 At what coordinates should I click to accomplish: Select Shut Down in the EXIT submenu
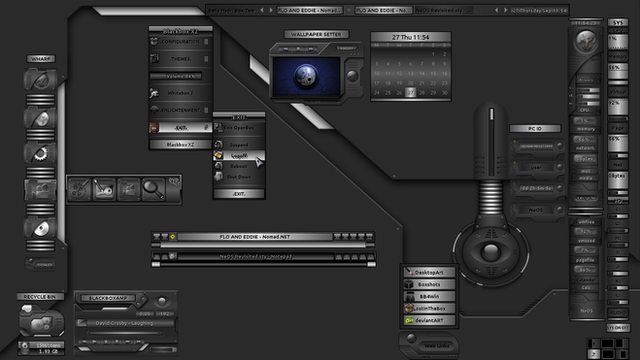click(x=239, y=177)
